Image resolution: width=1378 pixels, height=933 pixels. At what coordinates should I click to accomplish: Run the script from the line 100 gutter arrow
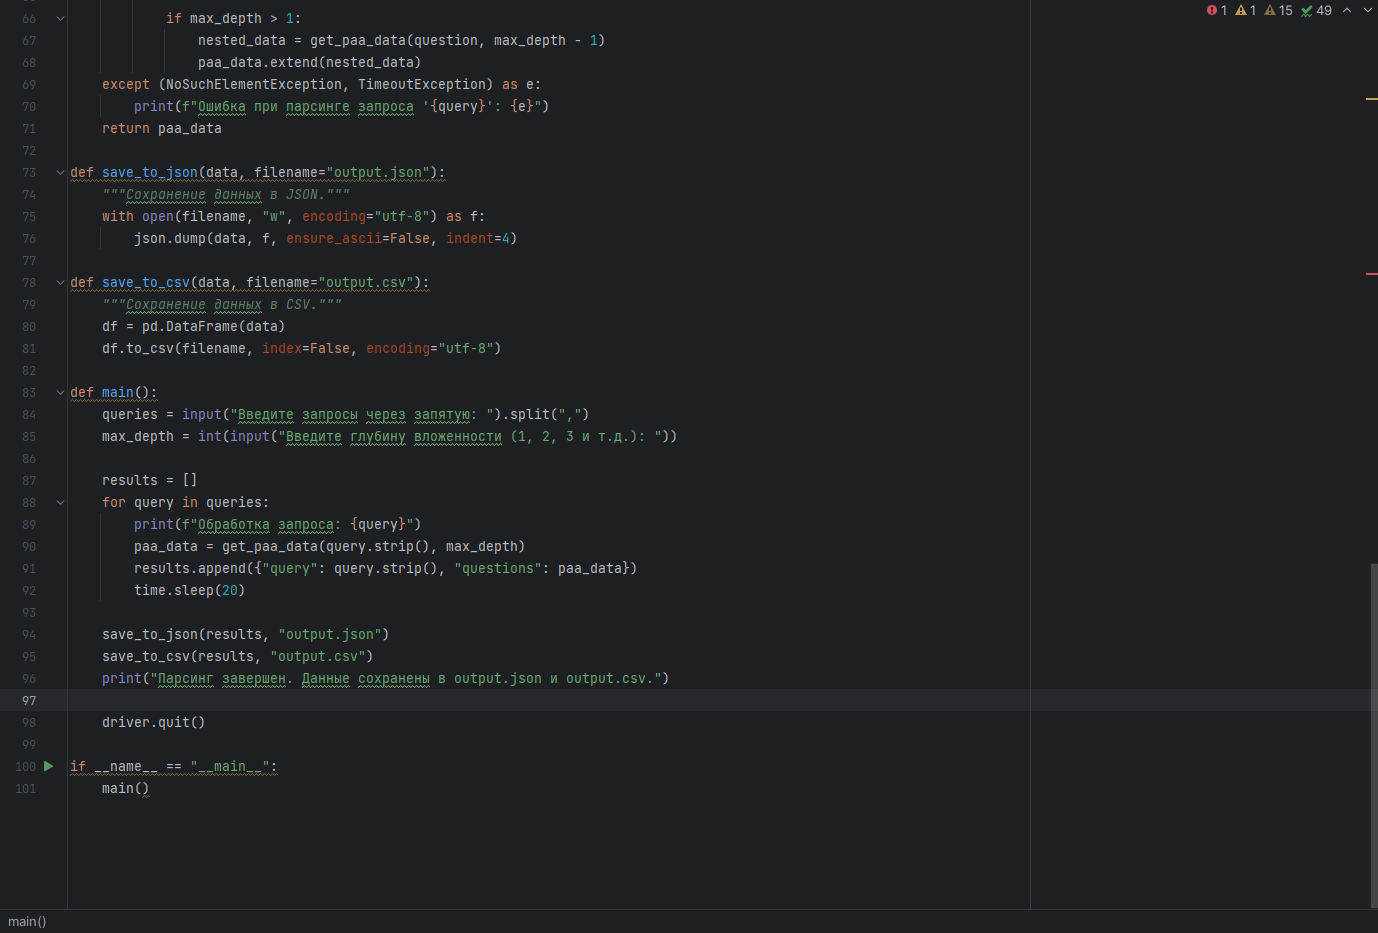pos(48,766)
